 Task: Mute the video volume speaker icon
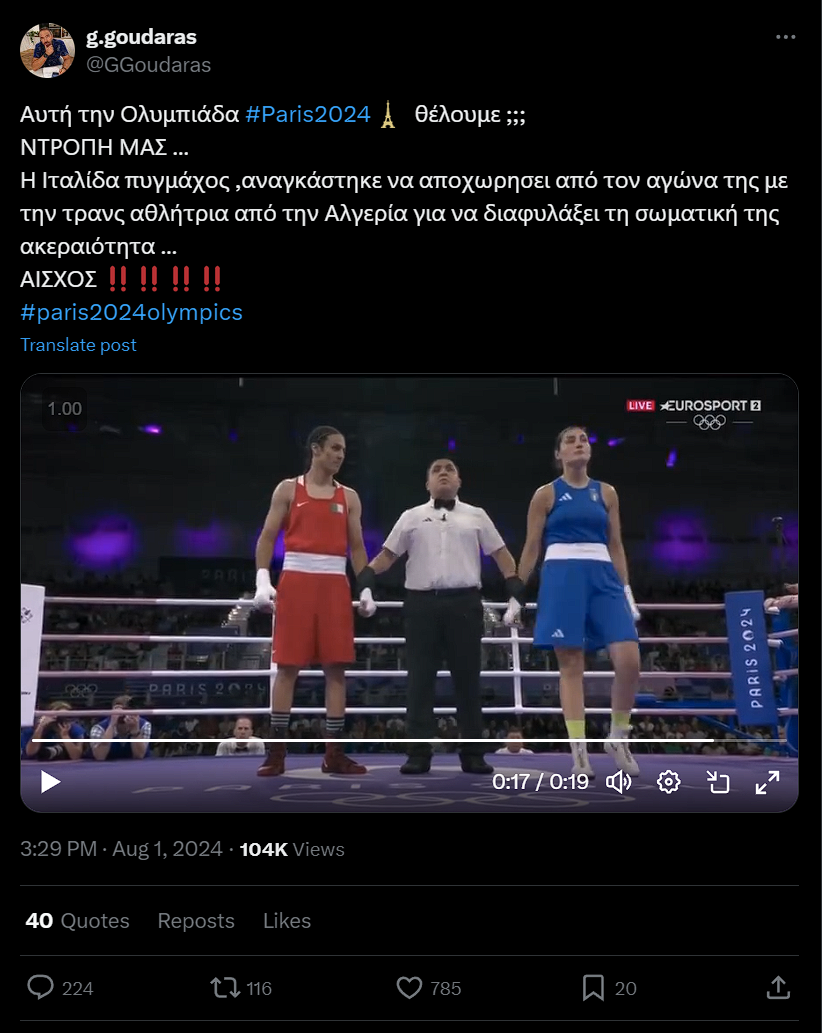(618, 782)
